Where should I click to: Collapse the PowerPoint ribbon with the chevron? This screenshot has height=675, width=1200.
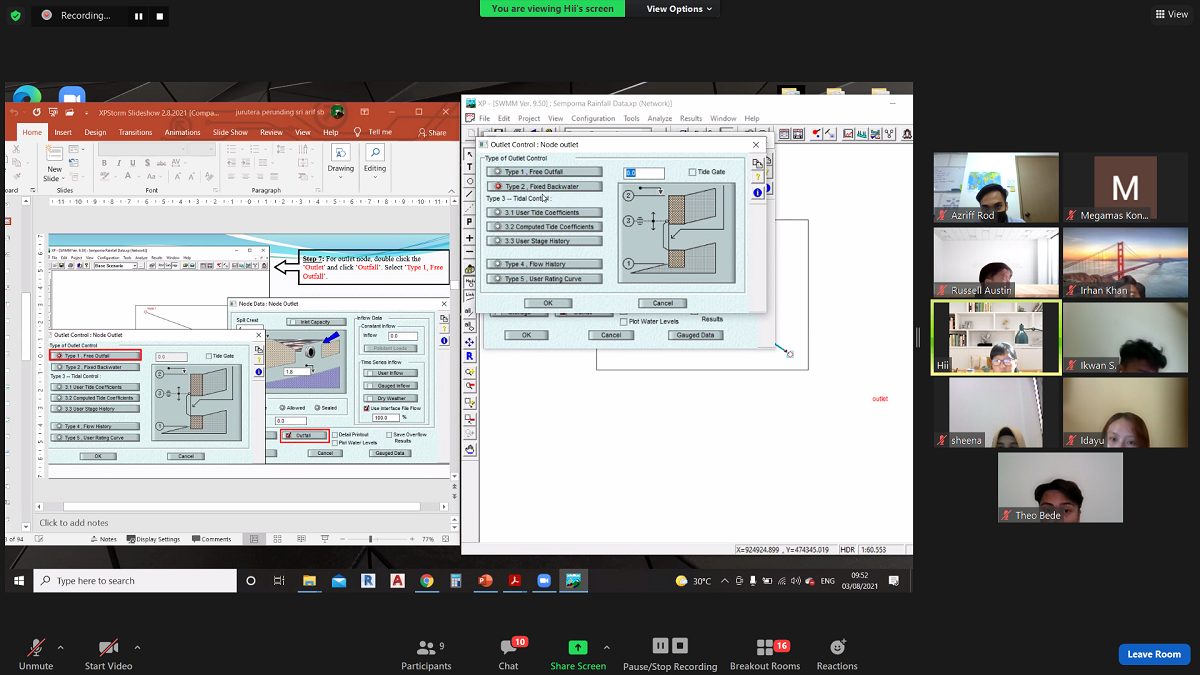click(452, 192)
